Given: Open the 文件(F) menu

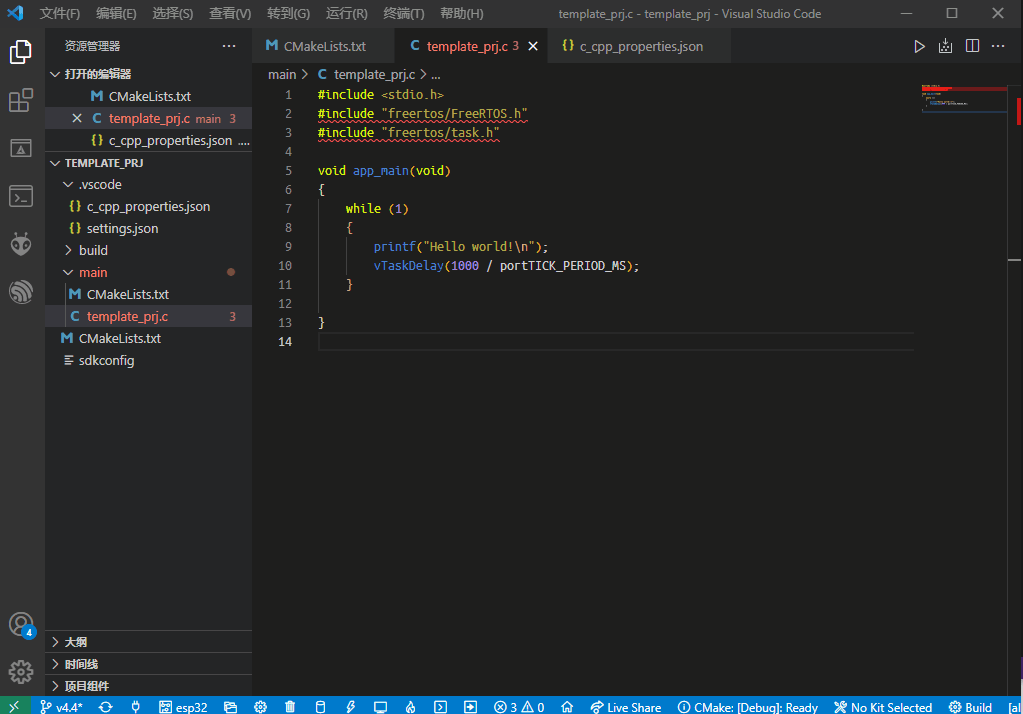Looking at the screenshot, I should (x=59, y=13).
